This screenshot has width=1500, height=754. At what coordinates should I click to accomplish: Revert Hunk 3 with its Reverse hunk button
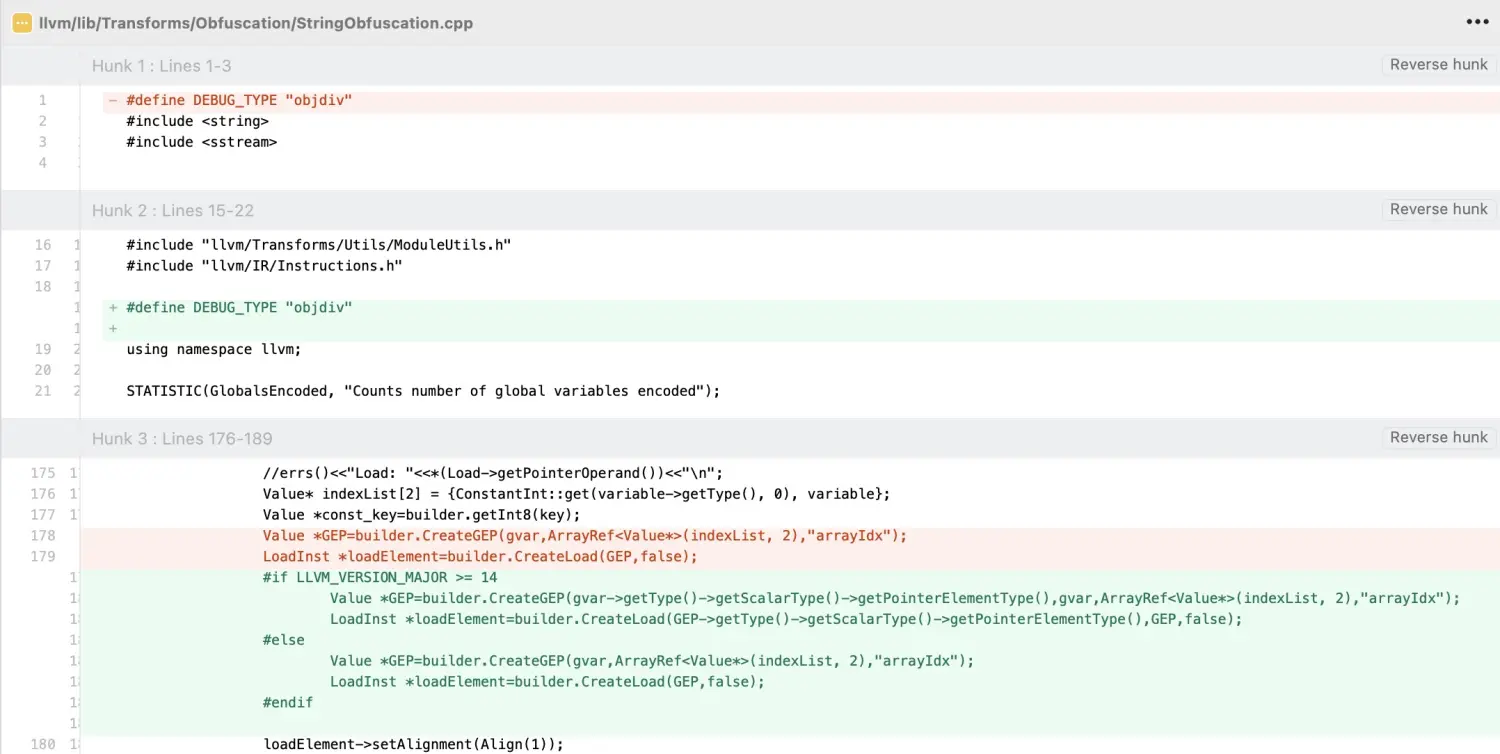coord(1438,437)
